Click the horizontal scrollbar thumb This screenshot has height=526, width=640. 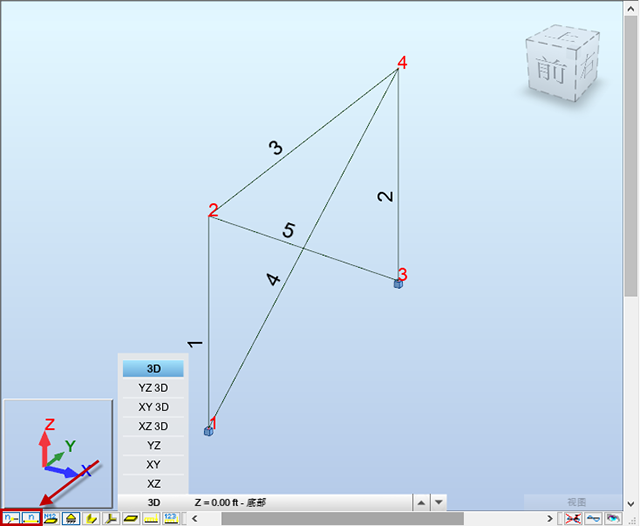(x=342, y=519)
